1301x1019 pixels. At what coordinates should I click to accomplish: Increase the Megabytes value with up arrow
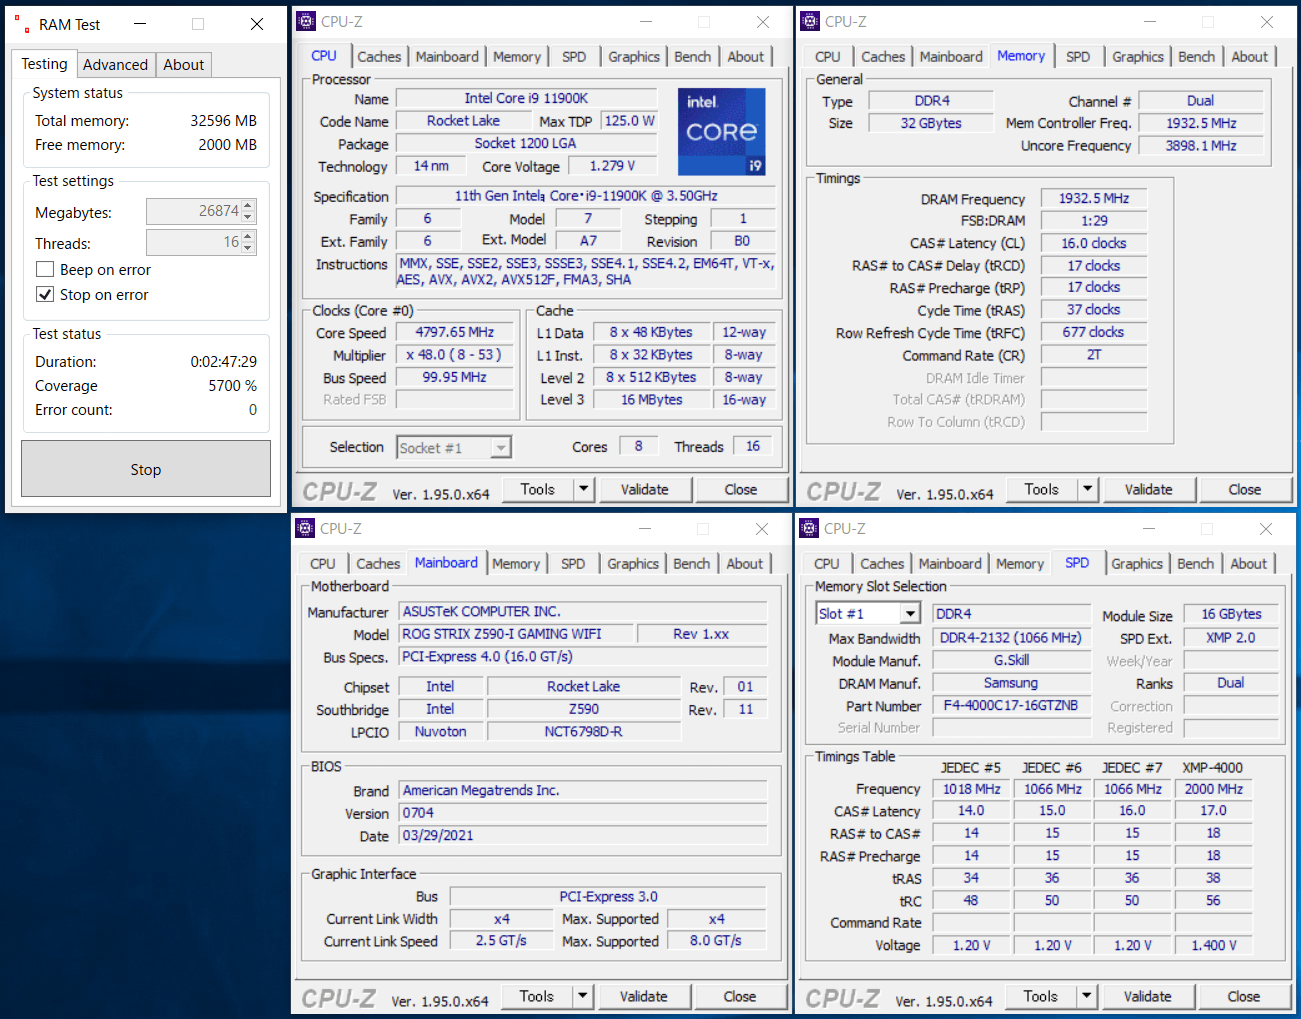coord(249,206)
